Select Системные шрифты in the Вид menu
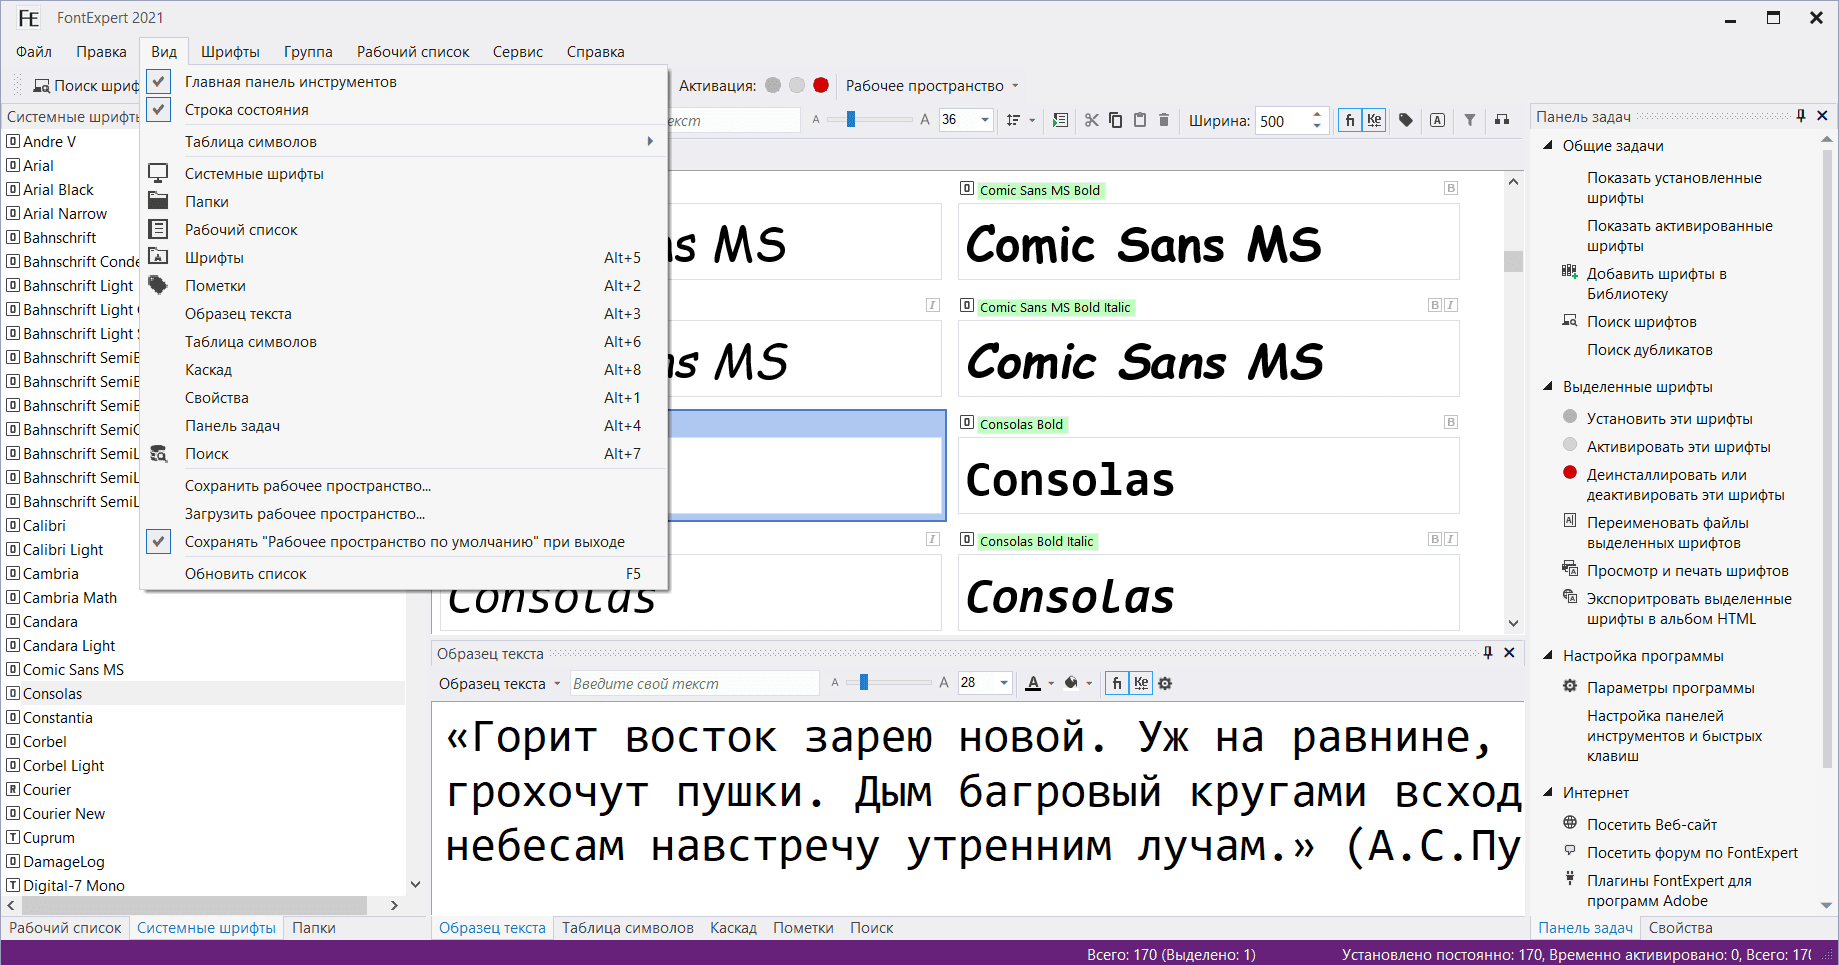The height and width of the screenshot is (965, 1839). [404, 174]
